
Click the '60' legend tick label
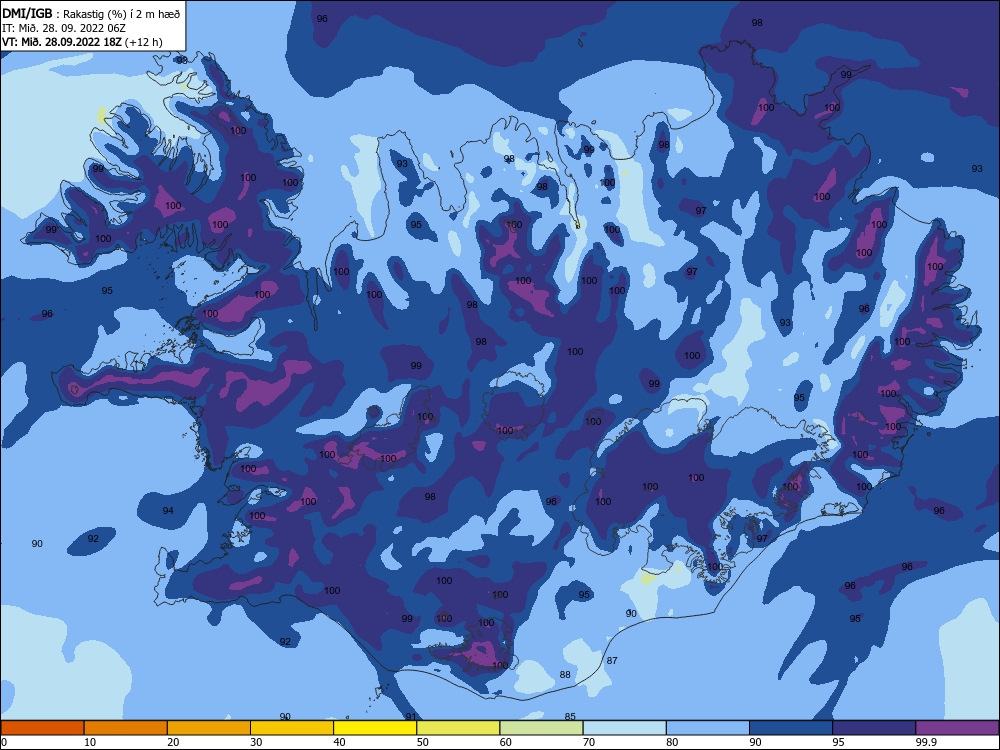[x=506, y=742]
